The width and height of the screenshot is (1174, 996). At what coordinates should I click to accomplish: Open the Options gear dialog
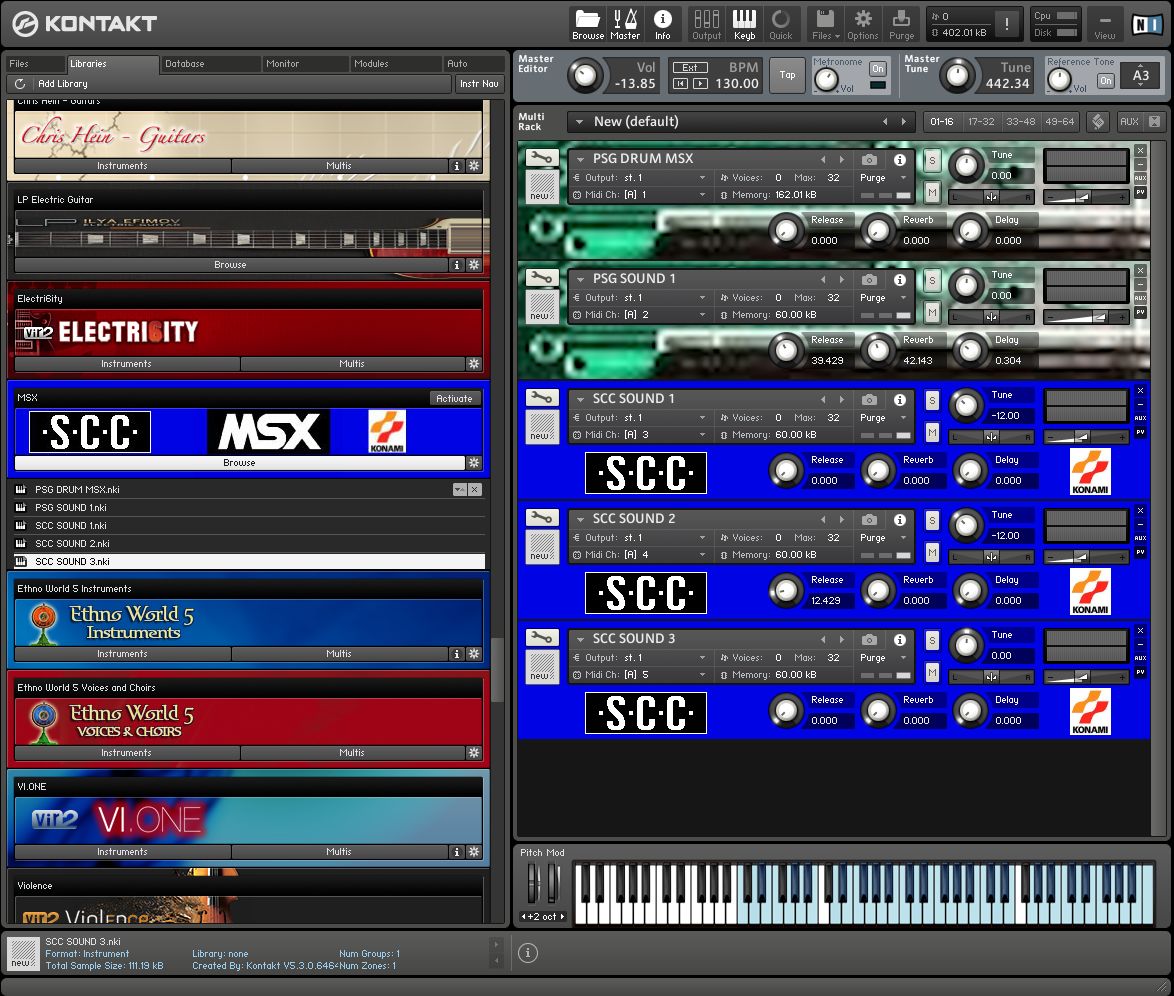(x=863, y=24)
